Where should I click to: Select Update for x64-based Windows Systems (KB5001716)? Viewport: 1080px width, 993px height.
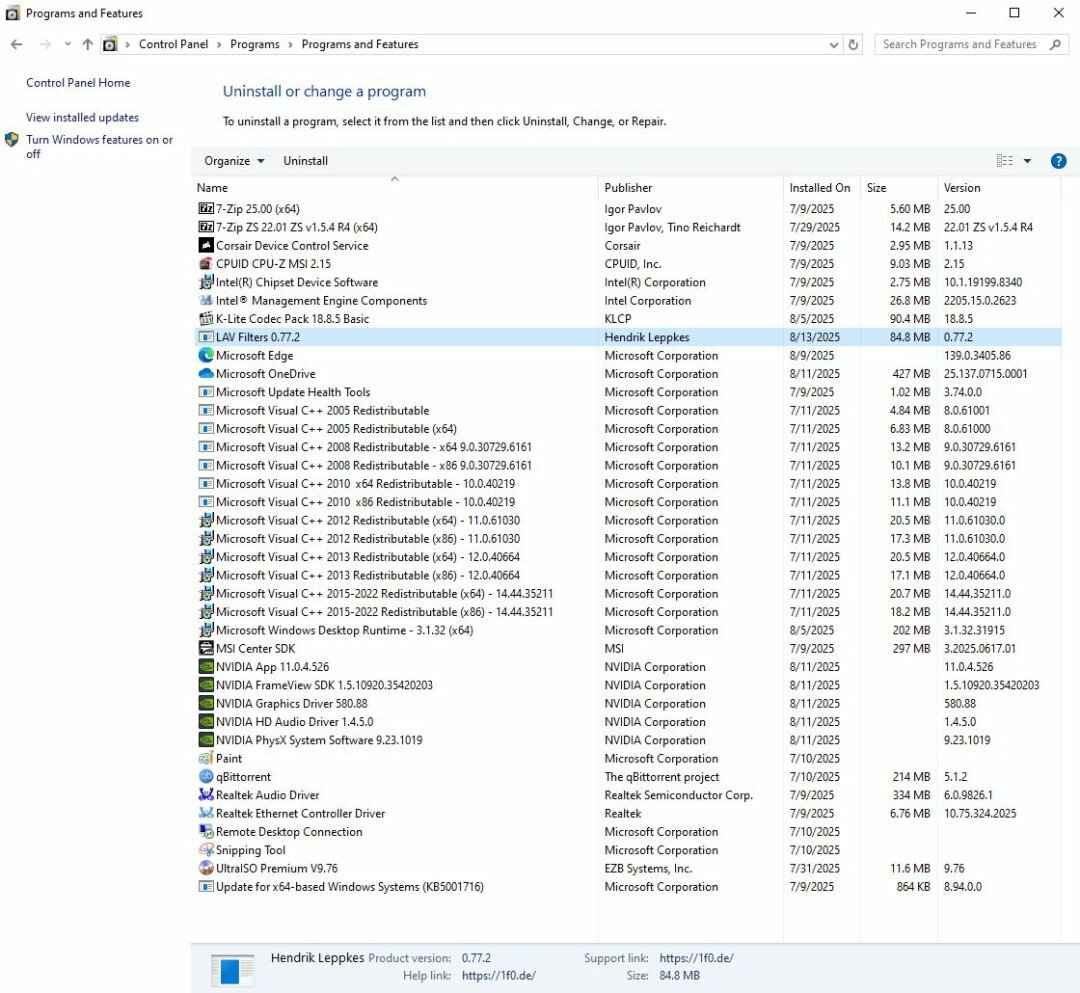tap(626, 887)
